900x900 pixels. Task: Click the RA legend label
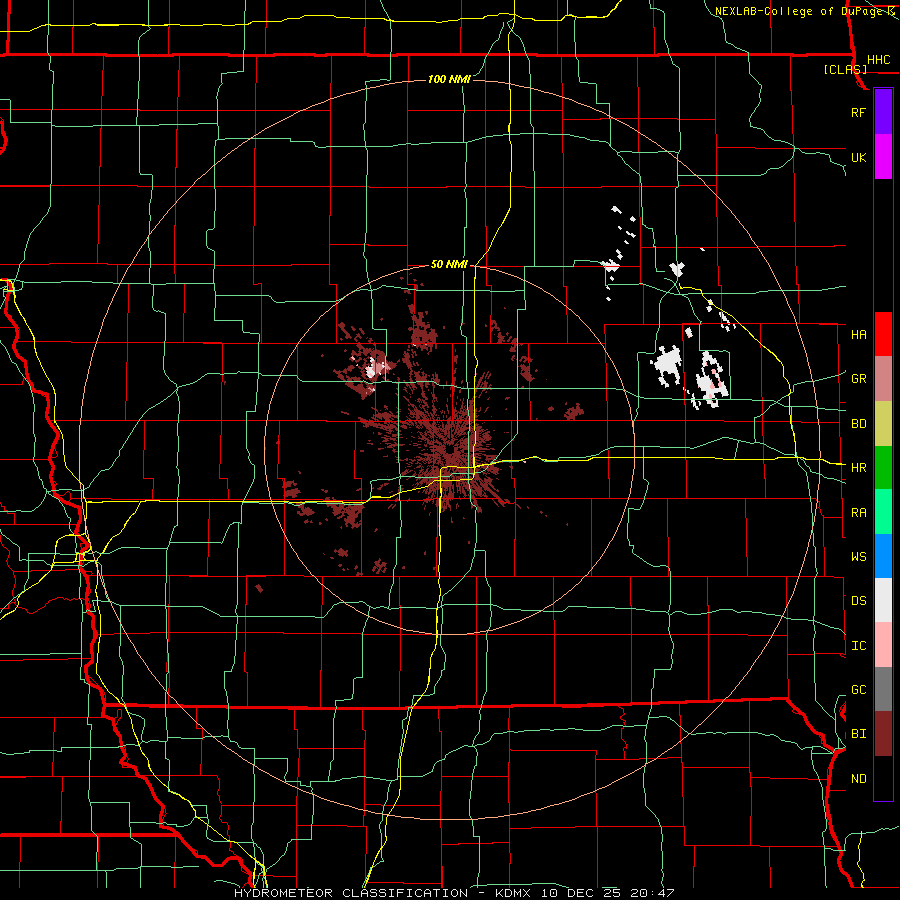858,513
